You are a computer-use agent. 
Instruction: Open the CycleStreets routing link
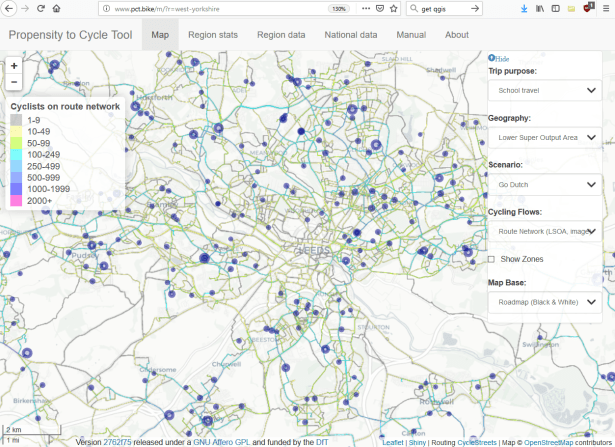pos(477,443)
